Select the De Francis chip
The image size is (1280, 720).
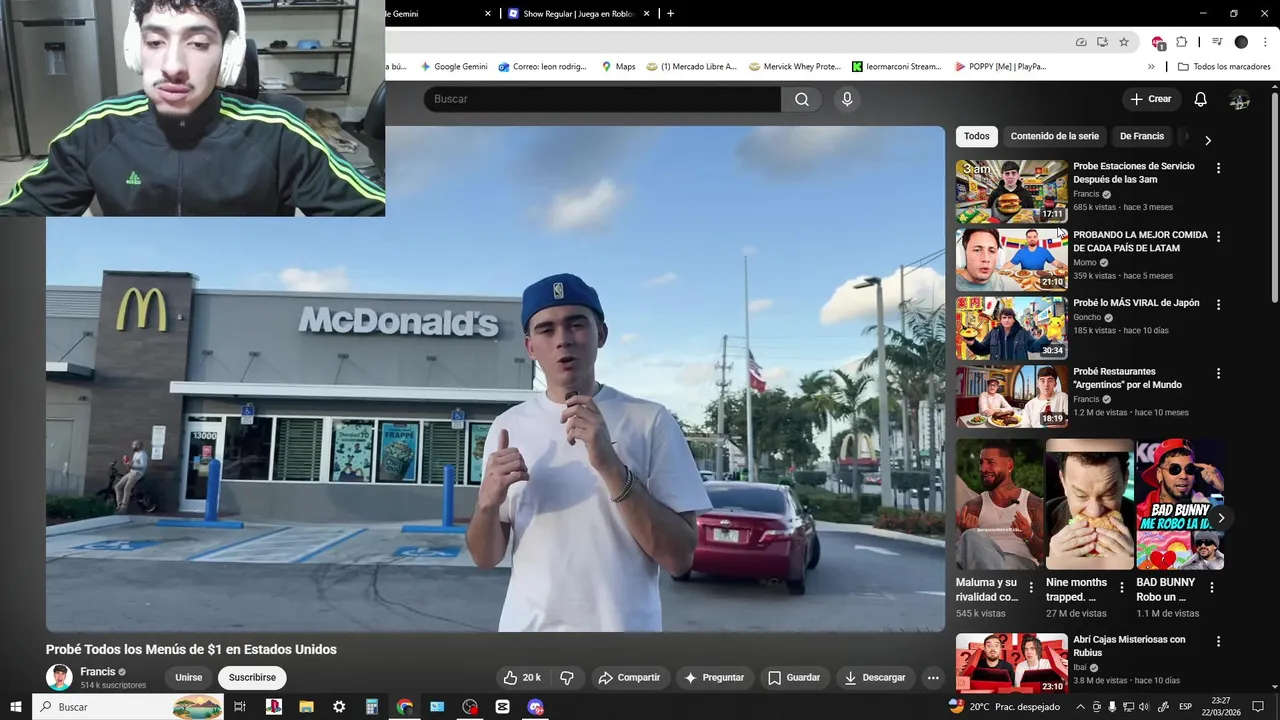(1142, 136)
